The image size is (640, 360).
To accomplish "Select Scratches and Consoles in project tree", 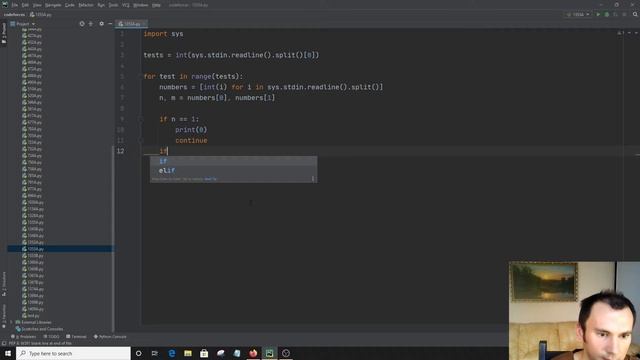I will pyautogui.click(x=40, y=329).
